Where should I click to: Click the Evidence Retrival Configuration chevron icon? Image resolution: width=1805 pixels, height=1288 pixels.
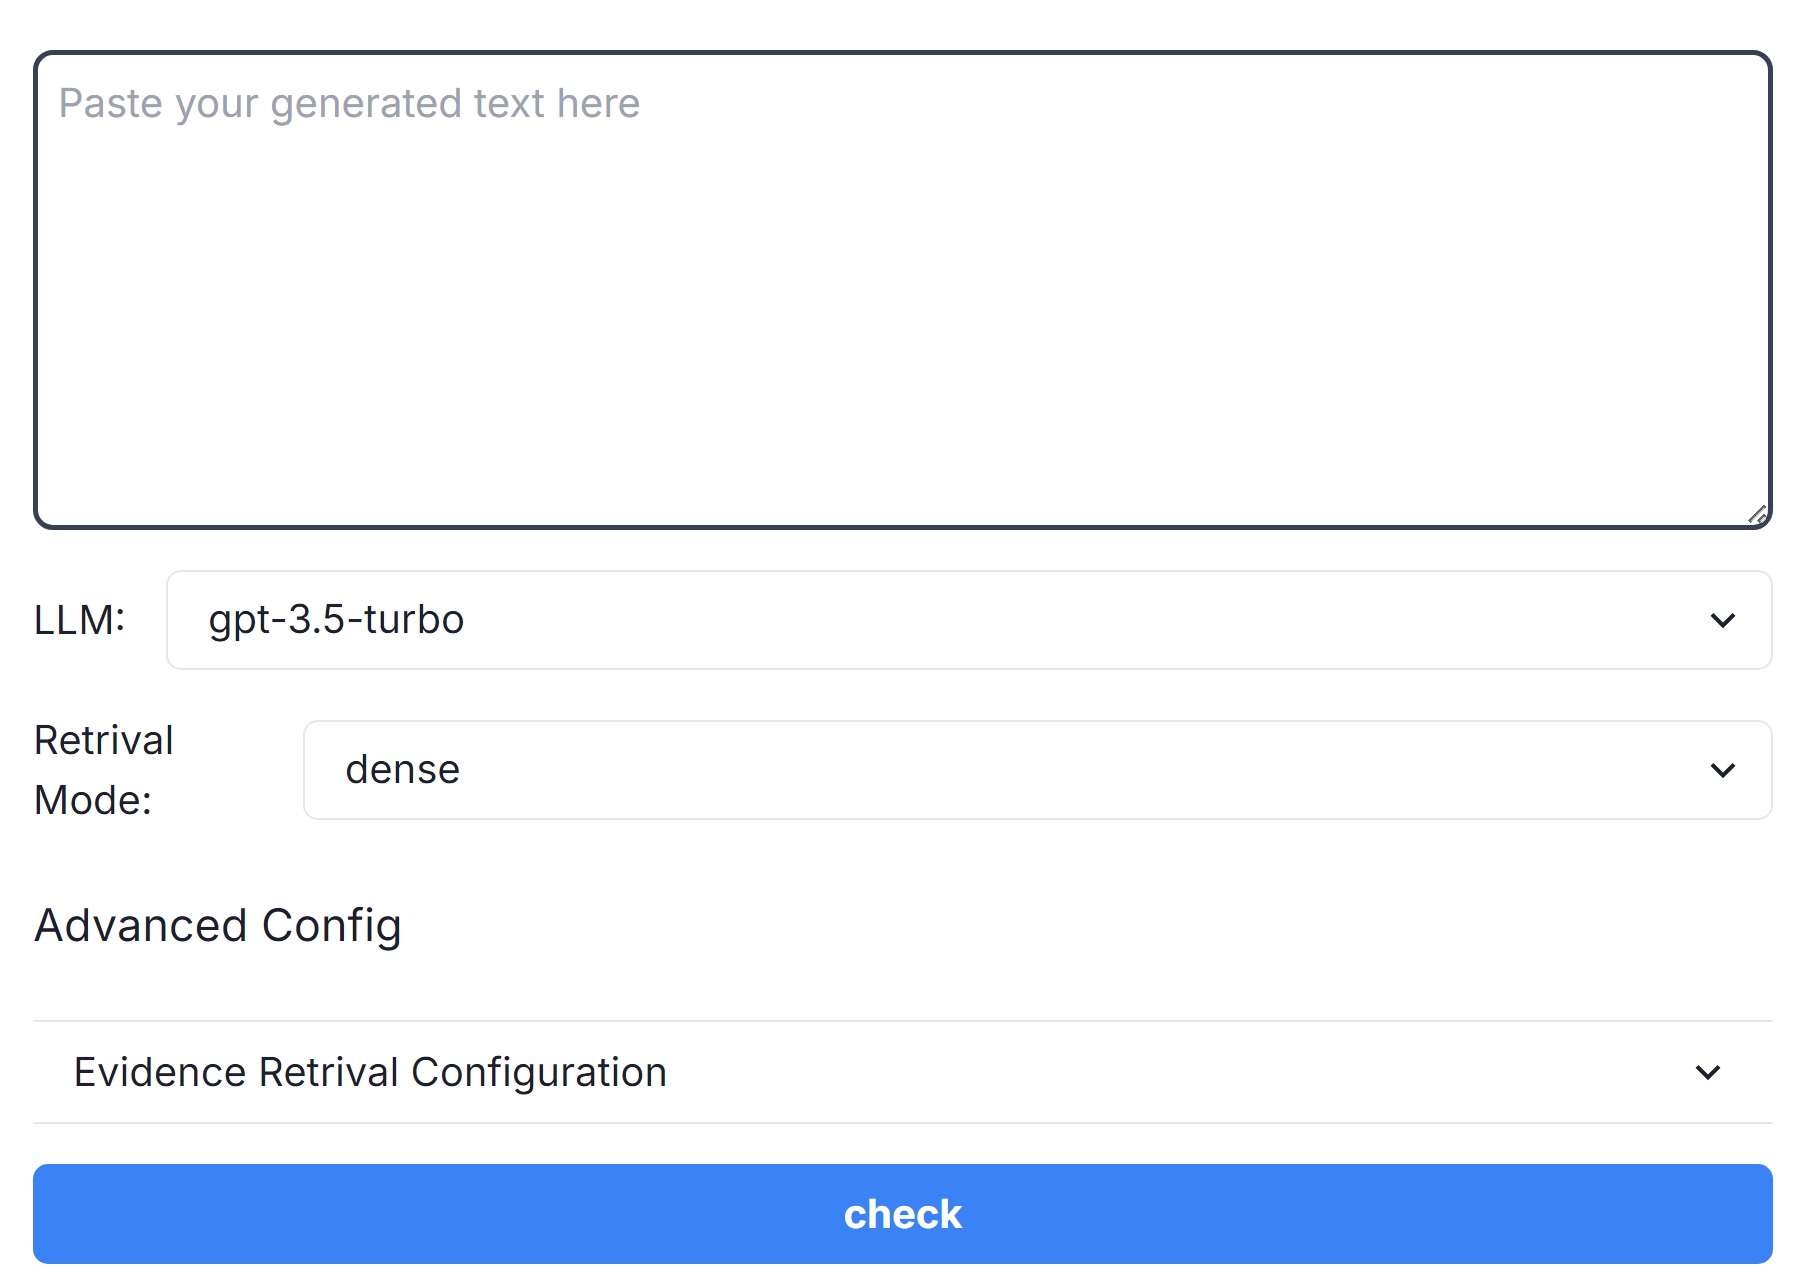click(x=1708, y=1072)
